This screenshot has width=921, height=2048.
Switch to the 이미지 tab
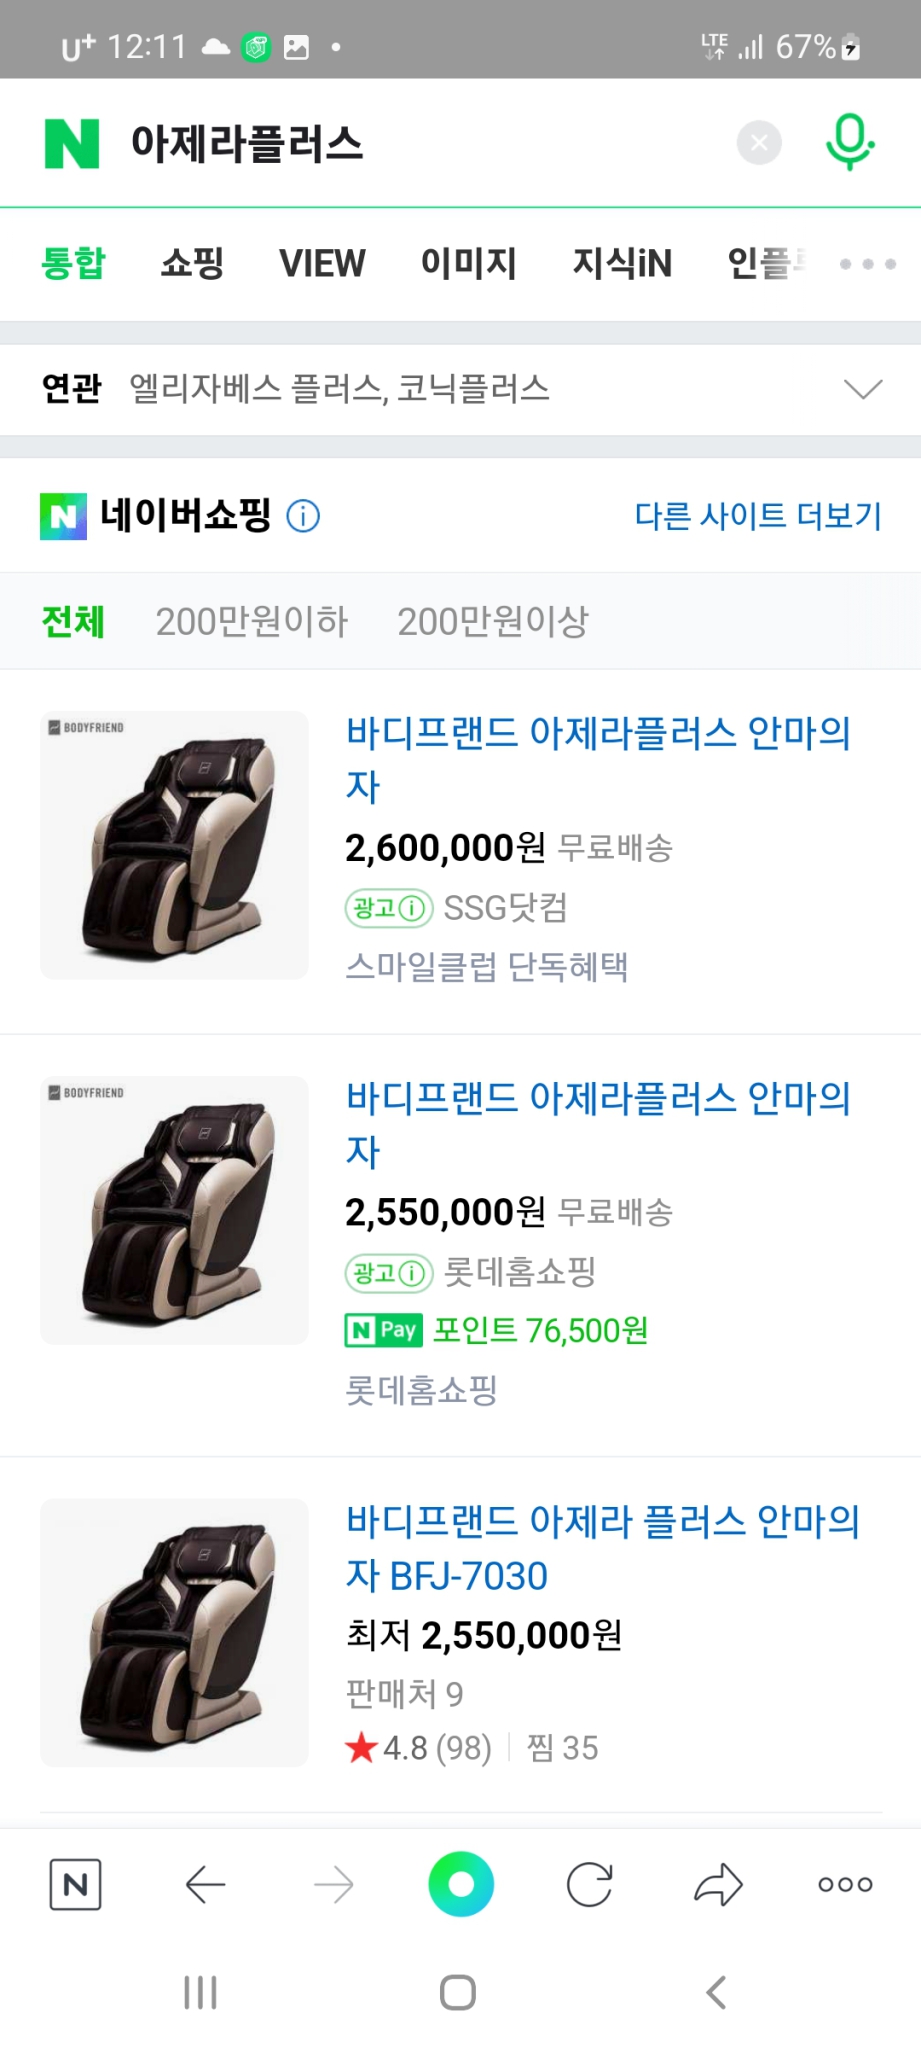point(469,263)
